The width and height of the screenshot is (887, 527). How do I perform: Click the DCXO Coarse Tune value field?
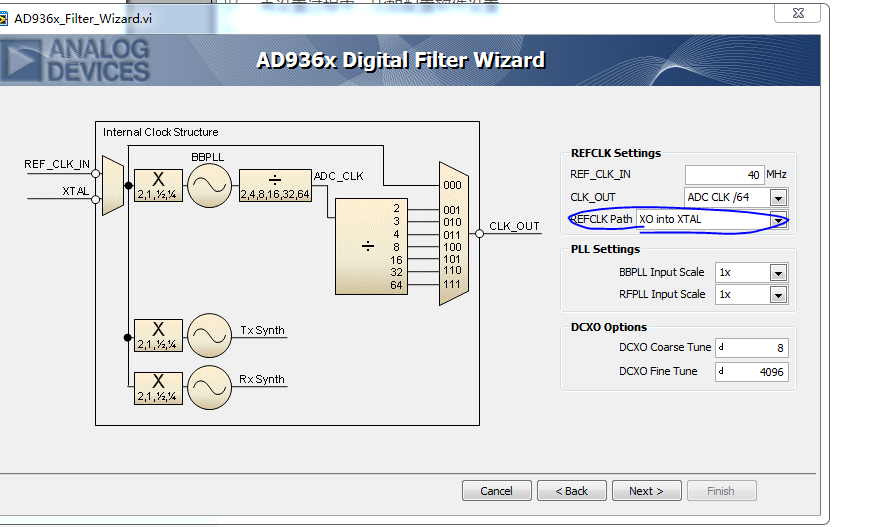[751, 348]
